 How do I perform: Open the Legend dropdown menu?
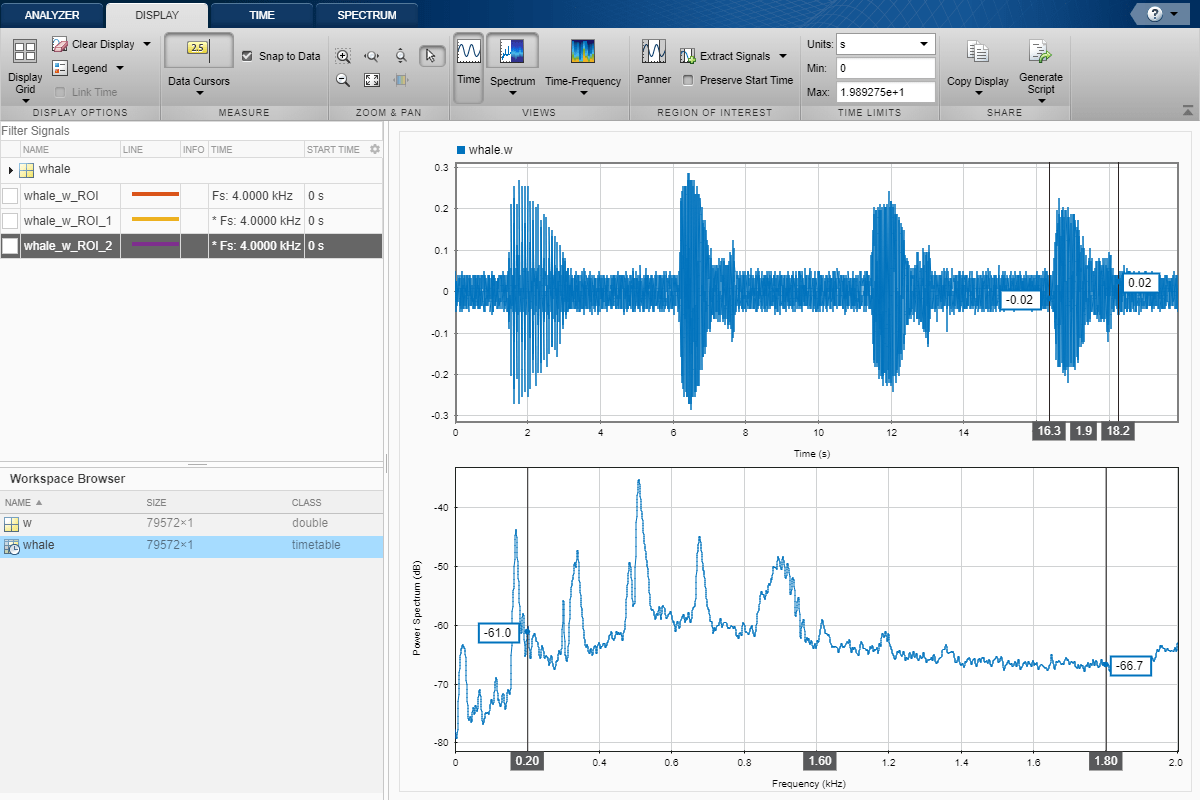click(x=120, y=68)
